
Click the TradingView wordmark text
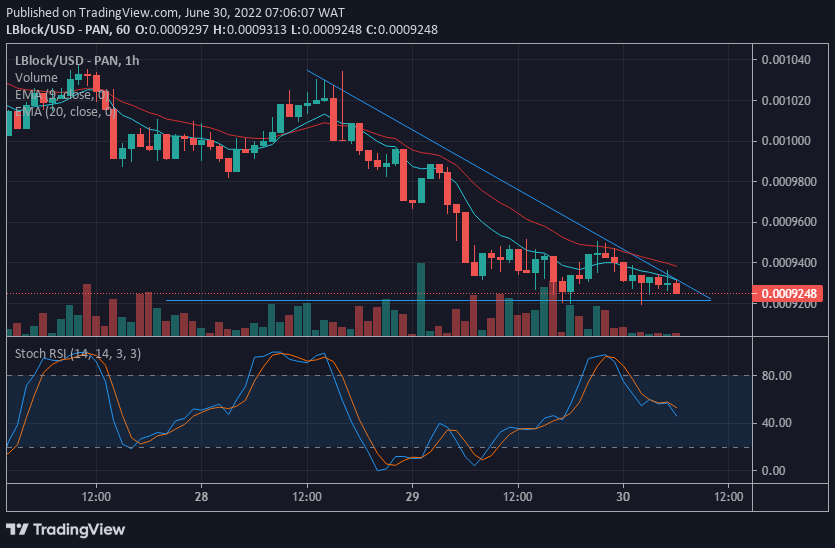pyautogui.click(x=79, y=529)
